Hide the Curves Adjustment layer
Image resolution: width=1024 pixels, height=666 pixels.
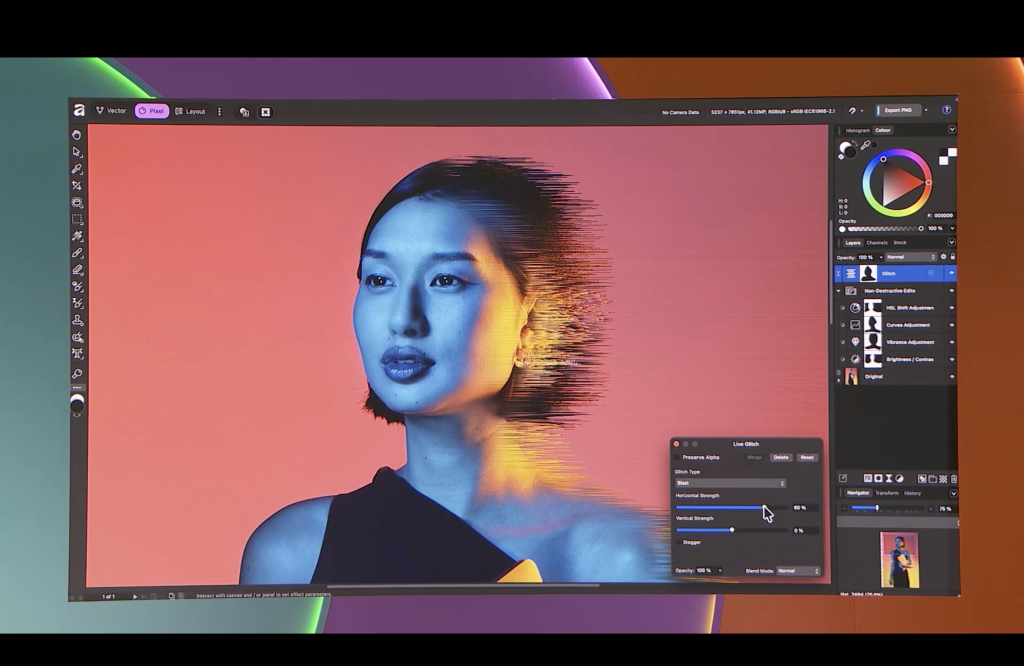(x=951, y=325)
